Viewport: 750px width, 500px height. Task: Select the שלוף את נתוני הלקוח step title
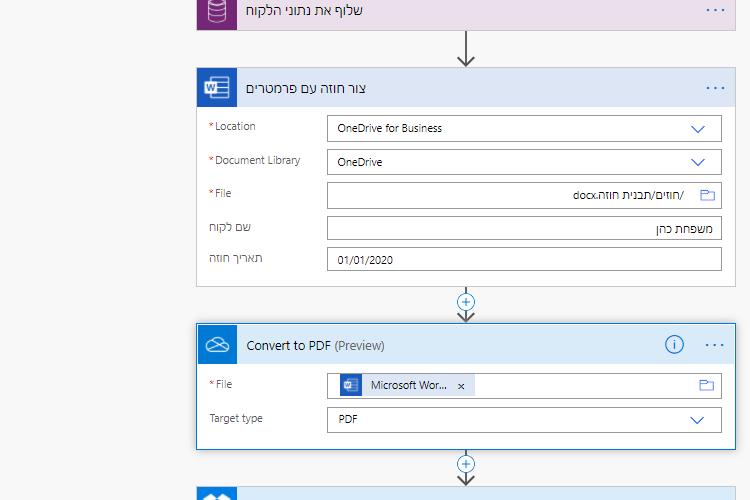click(304, 11)
